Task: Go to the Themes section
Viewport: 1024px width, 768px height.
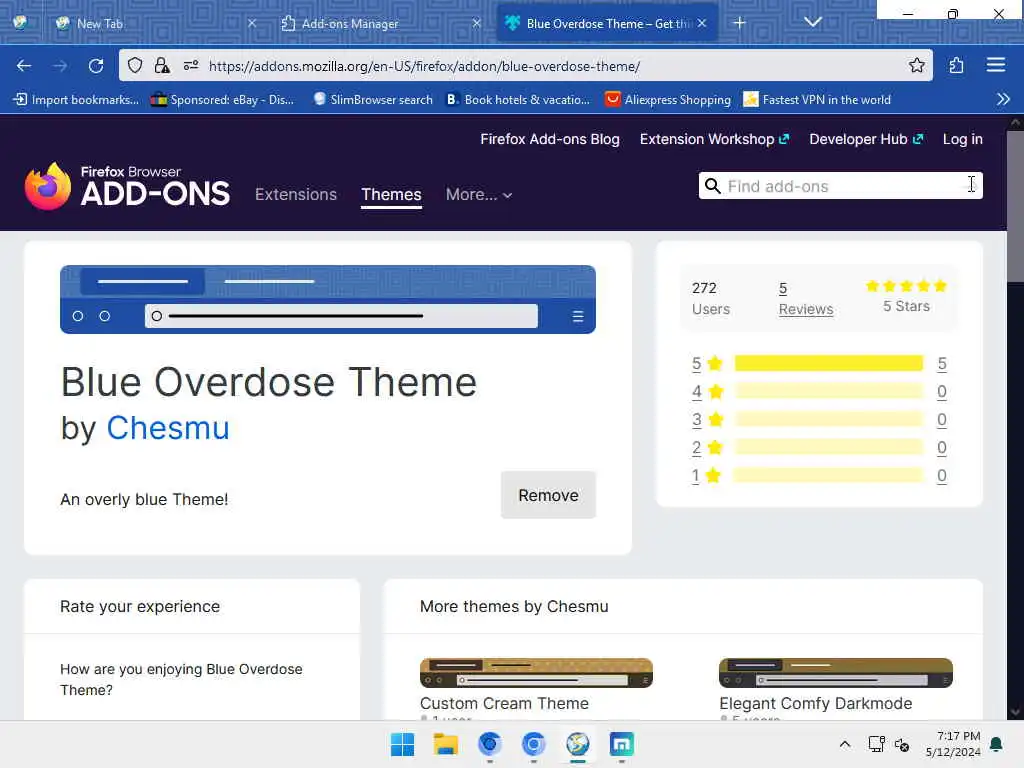Action: pos(391,195)
